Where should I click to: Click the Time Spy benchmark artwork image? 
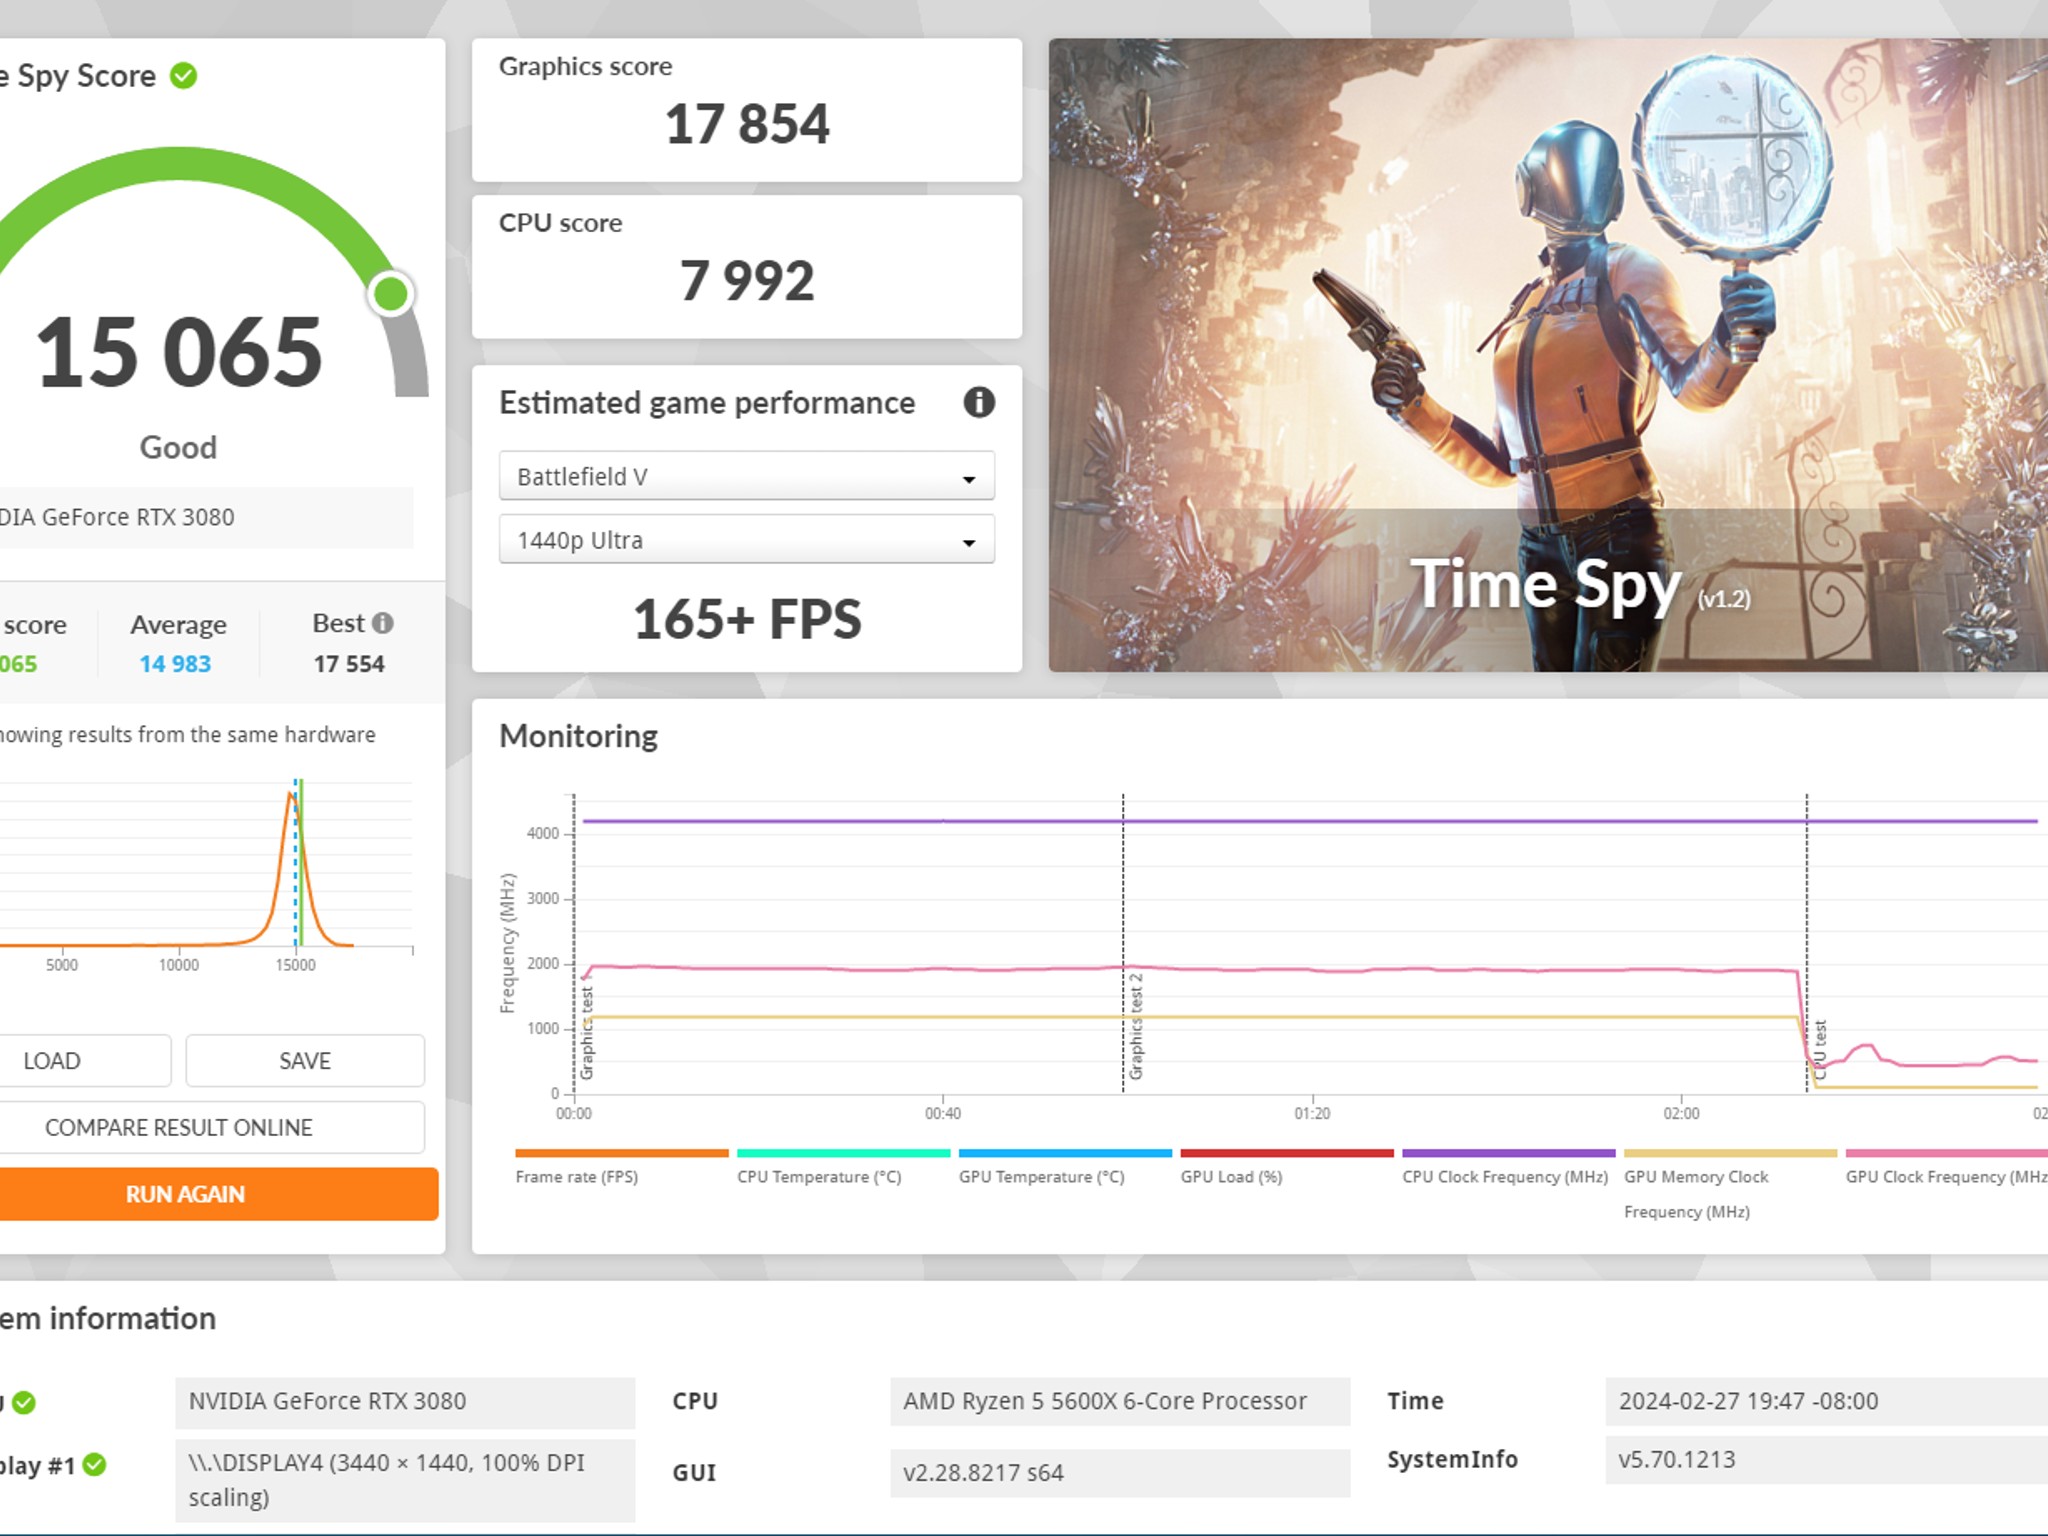(1548, 355)
